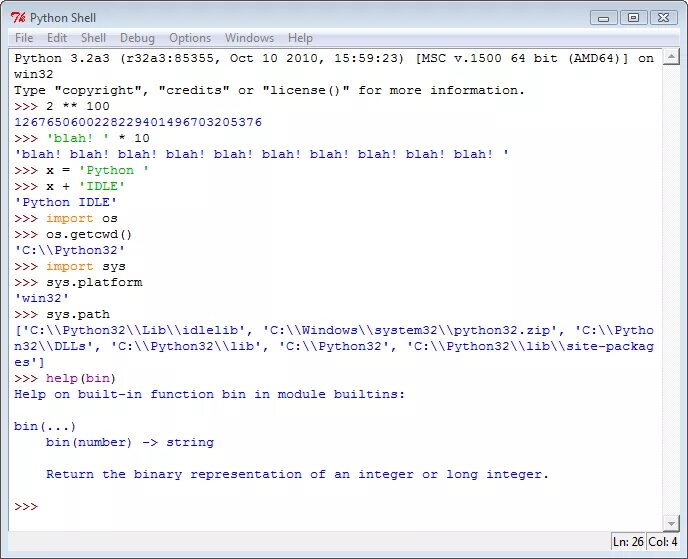The width and height of the screenshot is (688, 559).
Task: Maximize the Python Shell window
Action: tap(633, 18)
